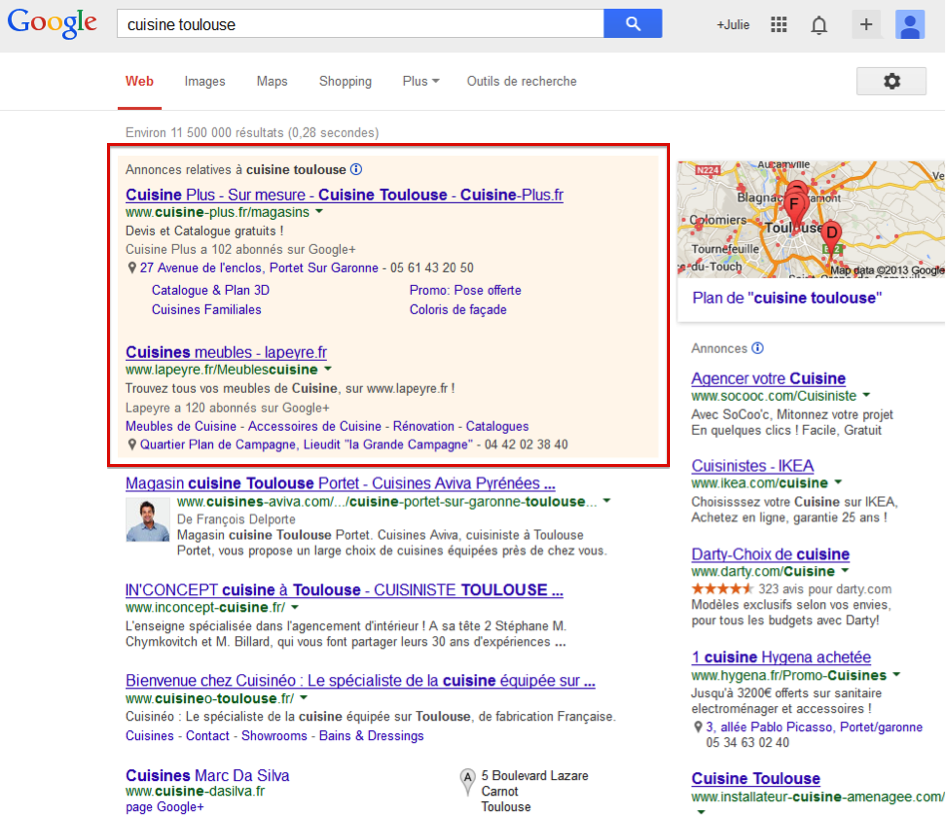Switch to the Maps tab

click(x=272, y=81)
